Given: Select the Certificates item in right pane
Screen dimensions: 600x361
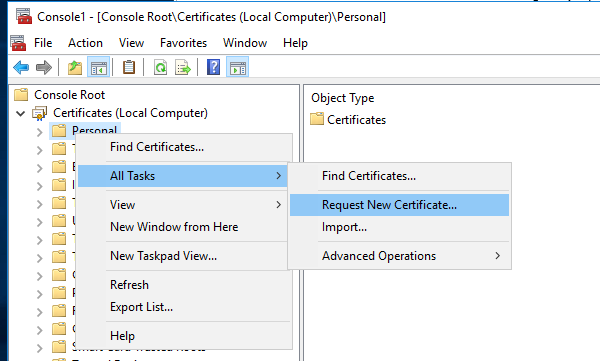Looking at the screenshot, I should [356, 120].
